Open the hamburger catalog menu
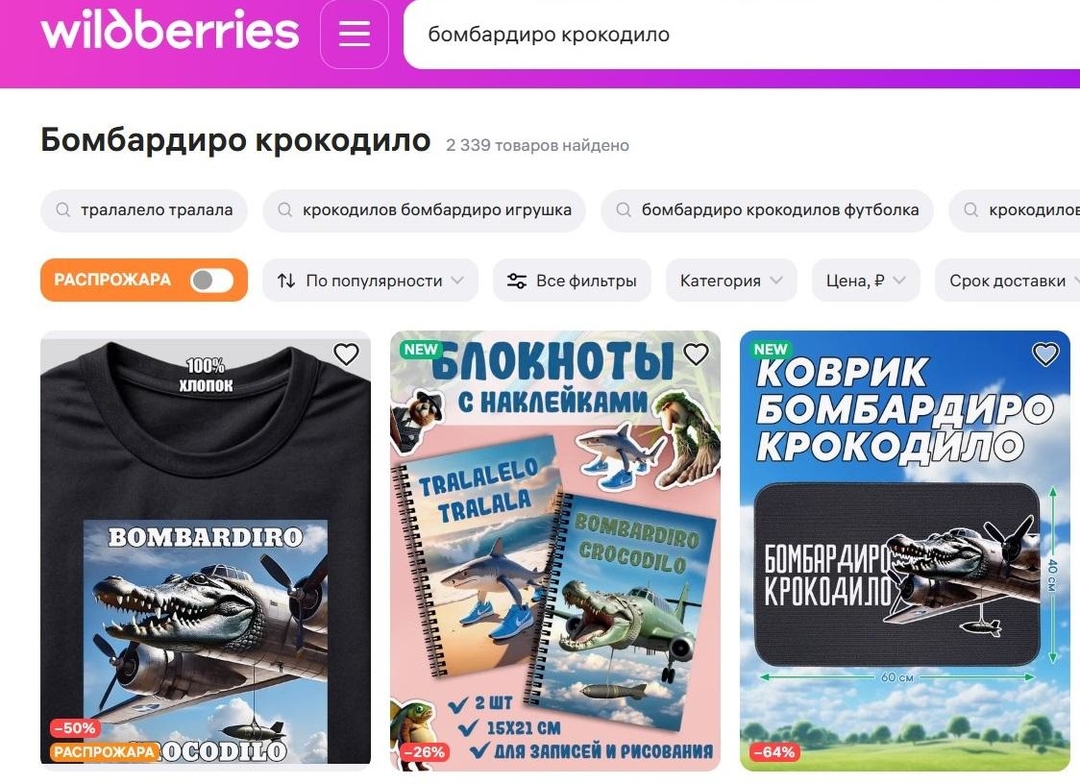Viewport: 1080px width, 784px height. click(x=354, y=34)
